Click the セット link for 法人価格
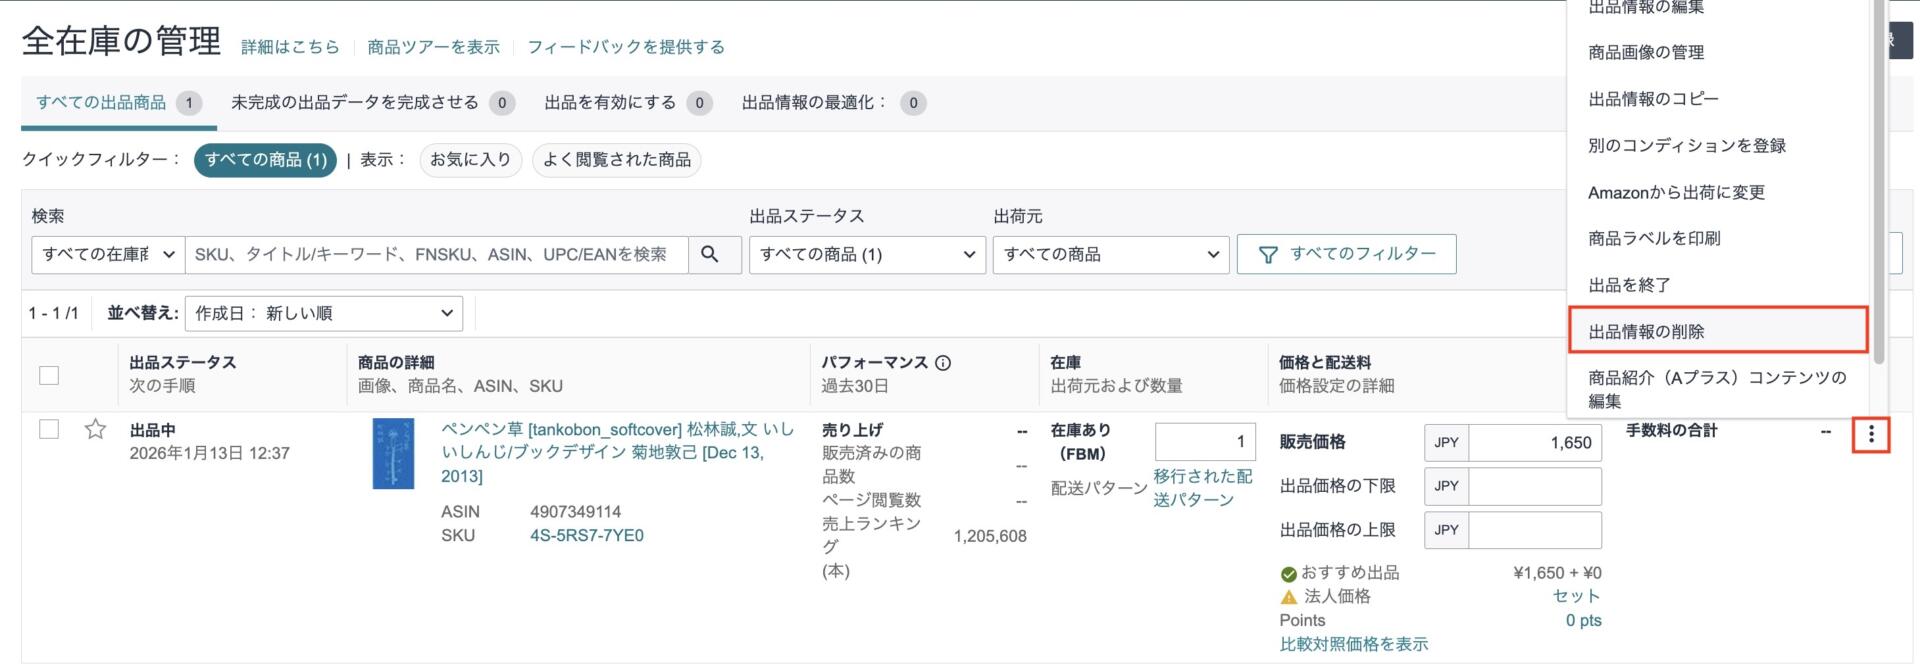 1577,596
